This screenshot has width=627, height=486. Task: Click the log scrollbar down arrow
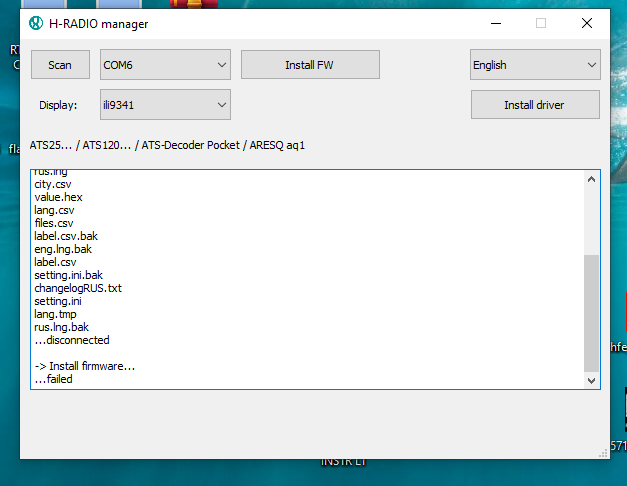tap(591, 380)
